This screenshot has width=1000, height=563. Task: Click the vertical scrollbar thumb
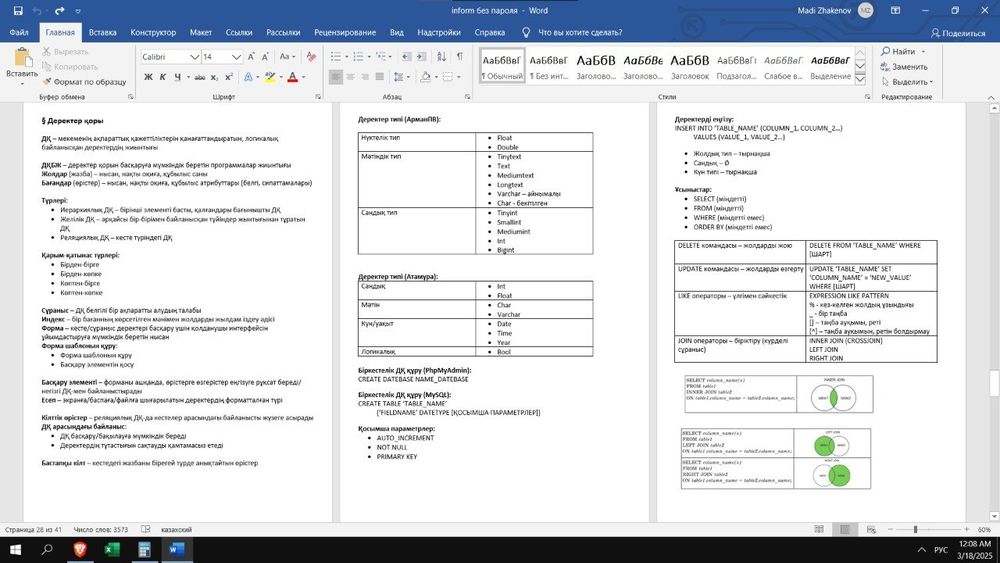(x=994, y=383)
